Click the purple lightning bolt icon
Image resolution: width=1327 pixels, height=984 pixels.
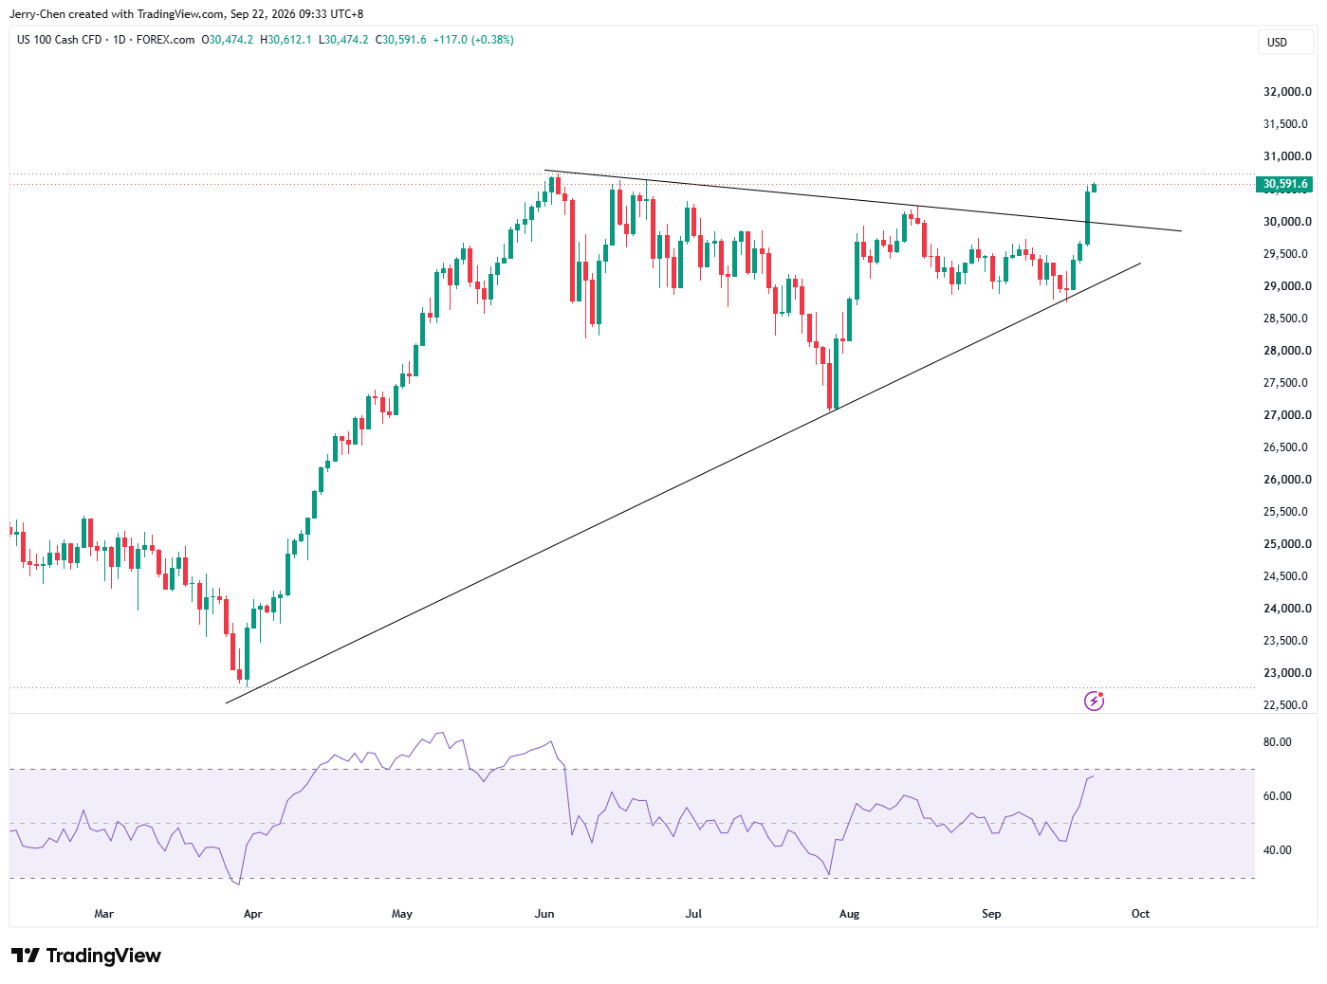tap(1094, 701)
